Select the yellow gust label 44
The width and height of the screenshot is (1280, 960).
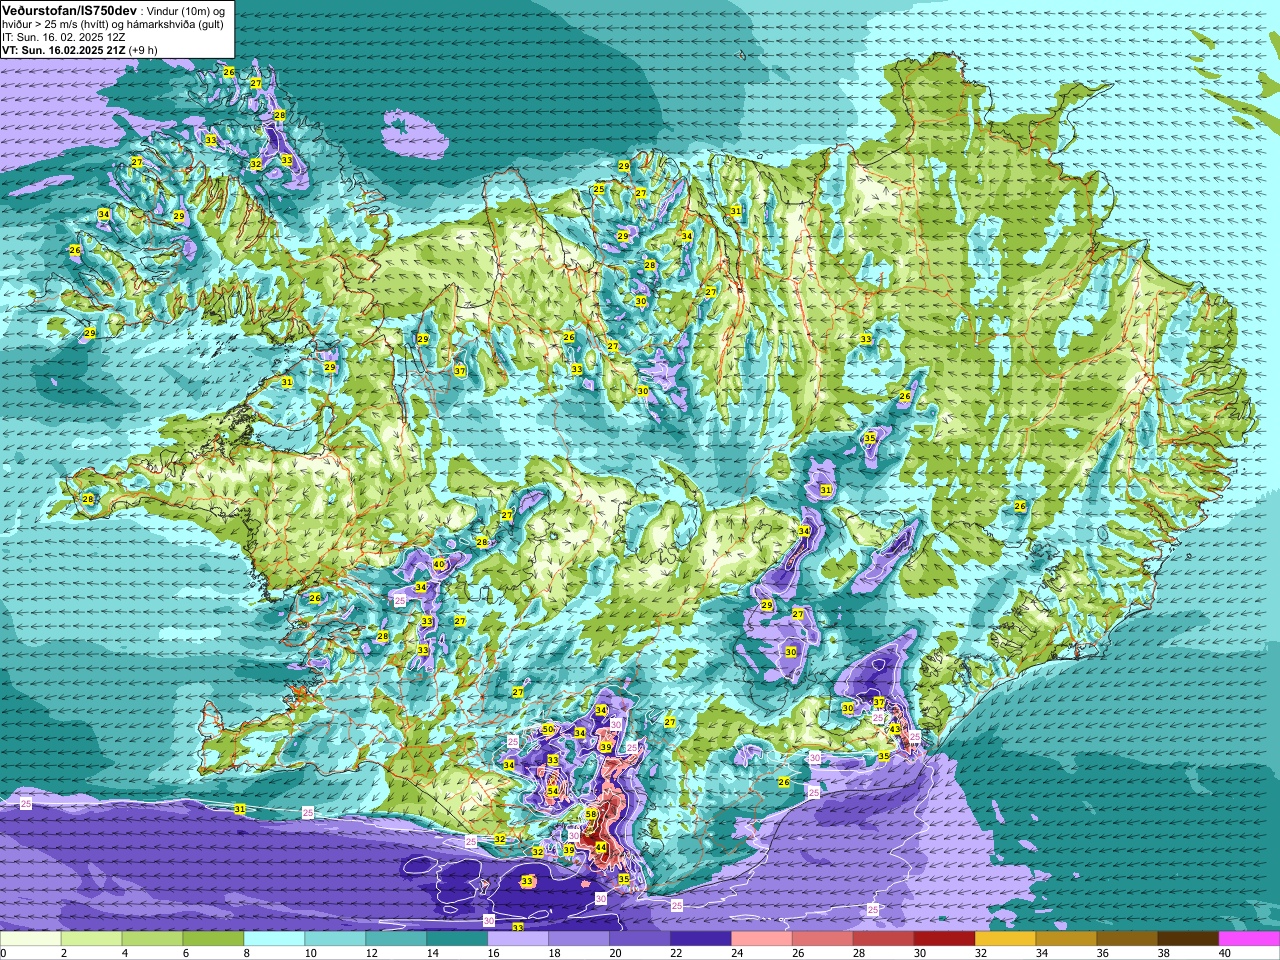[x=600, y=847]
